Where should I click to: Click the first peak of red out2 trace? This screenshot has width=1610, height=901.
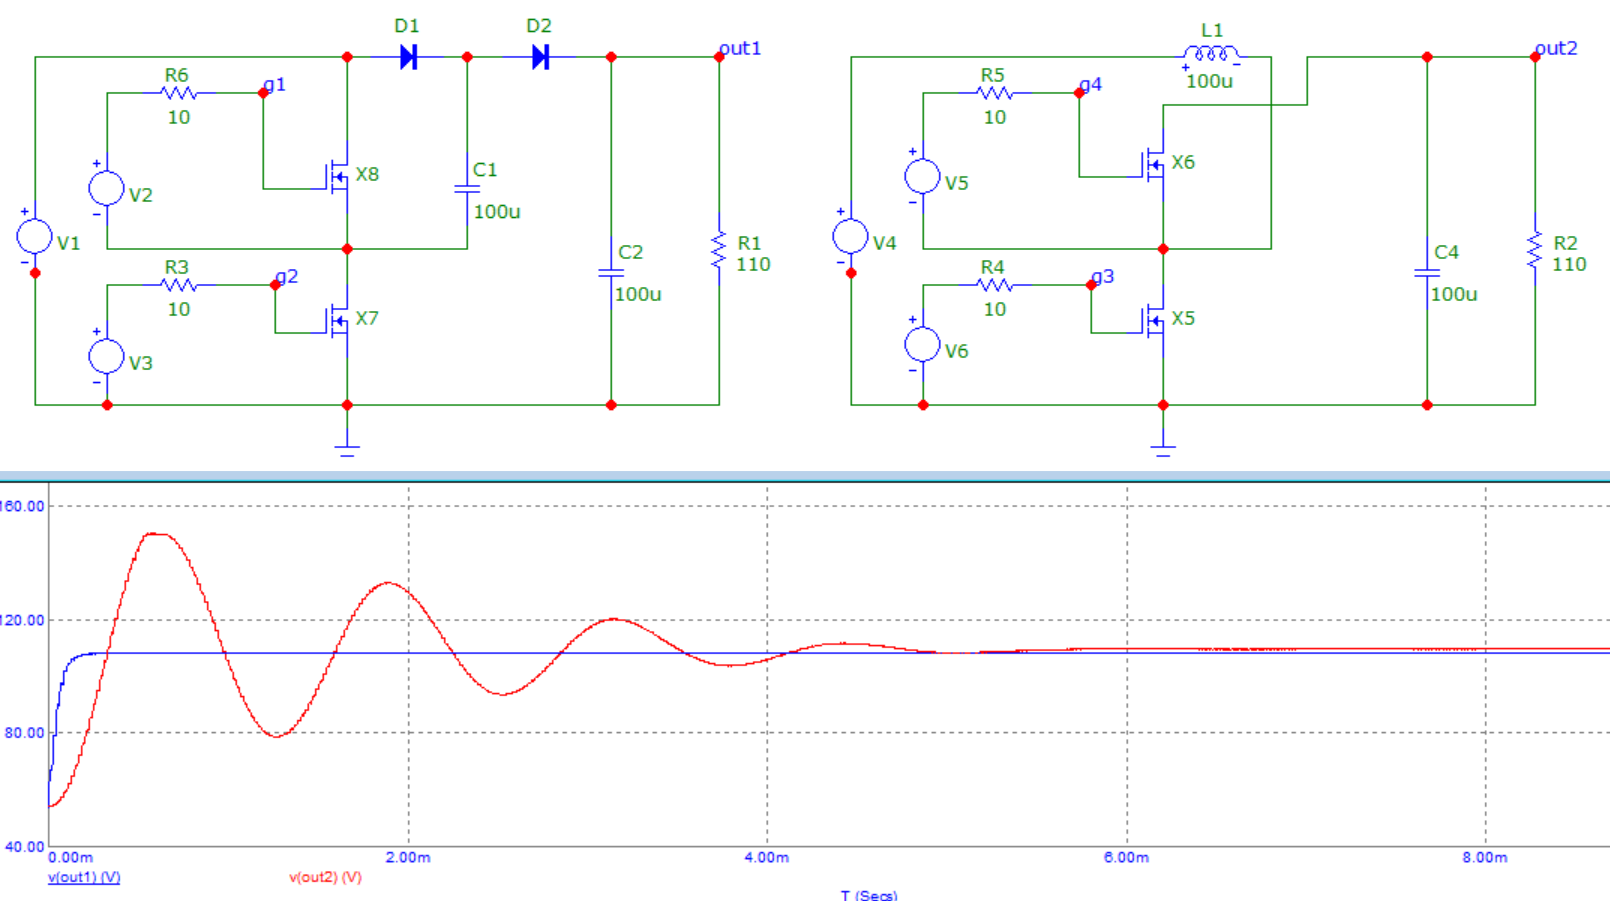(155, 534)
